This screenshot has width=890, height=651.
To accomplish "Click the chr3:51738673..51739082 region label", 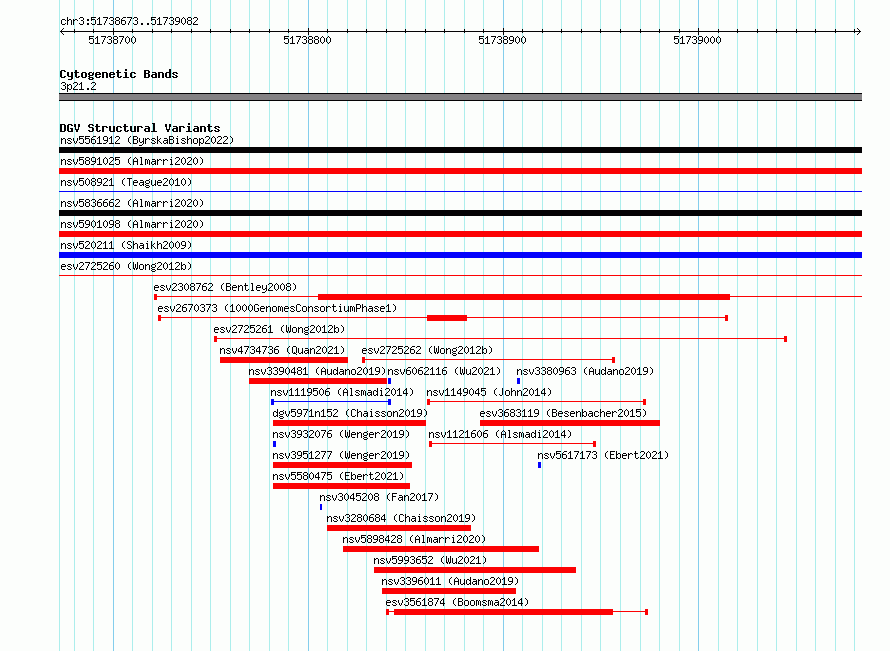I will [129, 21].
